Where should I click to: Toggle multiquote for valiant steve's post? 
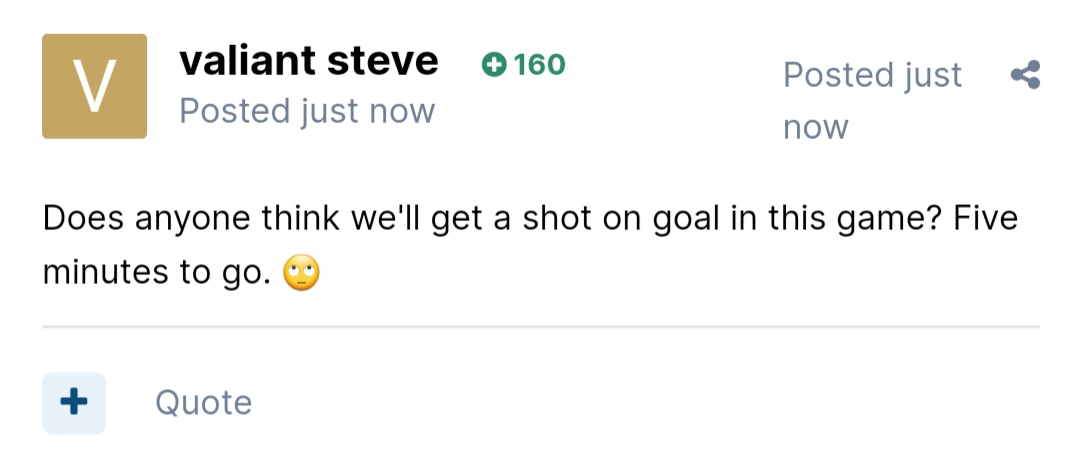pos(74,403)
